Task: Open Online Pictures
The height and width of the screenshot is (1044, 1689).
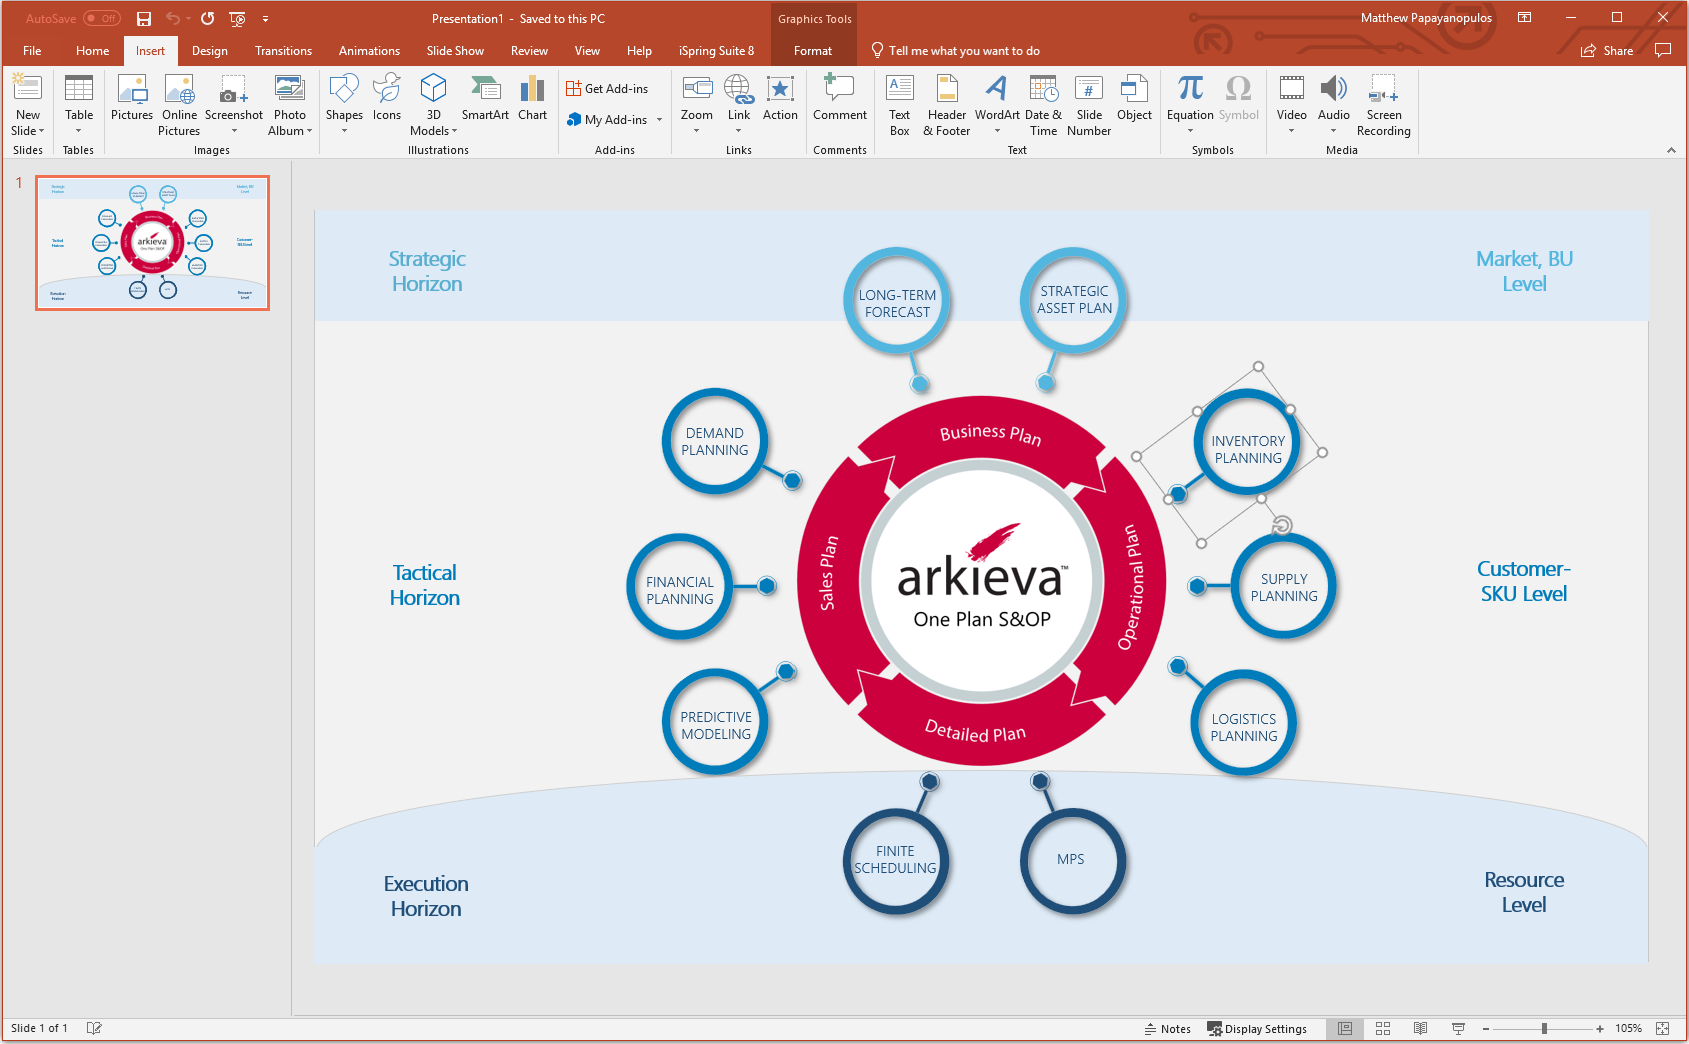Action: tap(179, 105)
